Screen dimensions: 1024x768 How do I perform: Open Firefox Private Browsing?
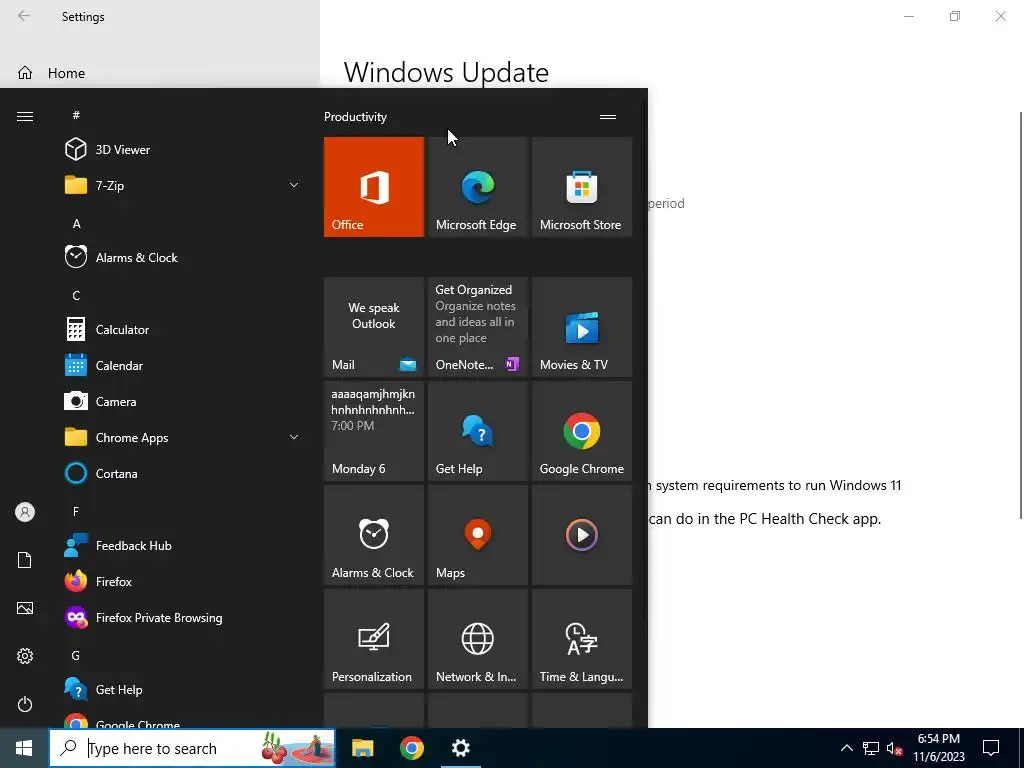[x=183, y=618]
